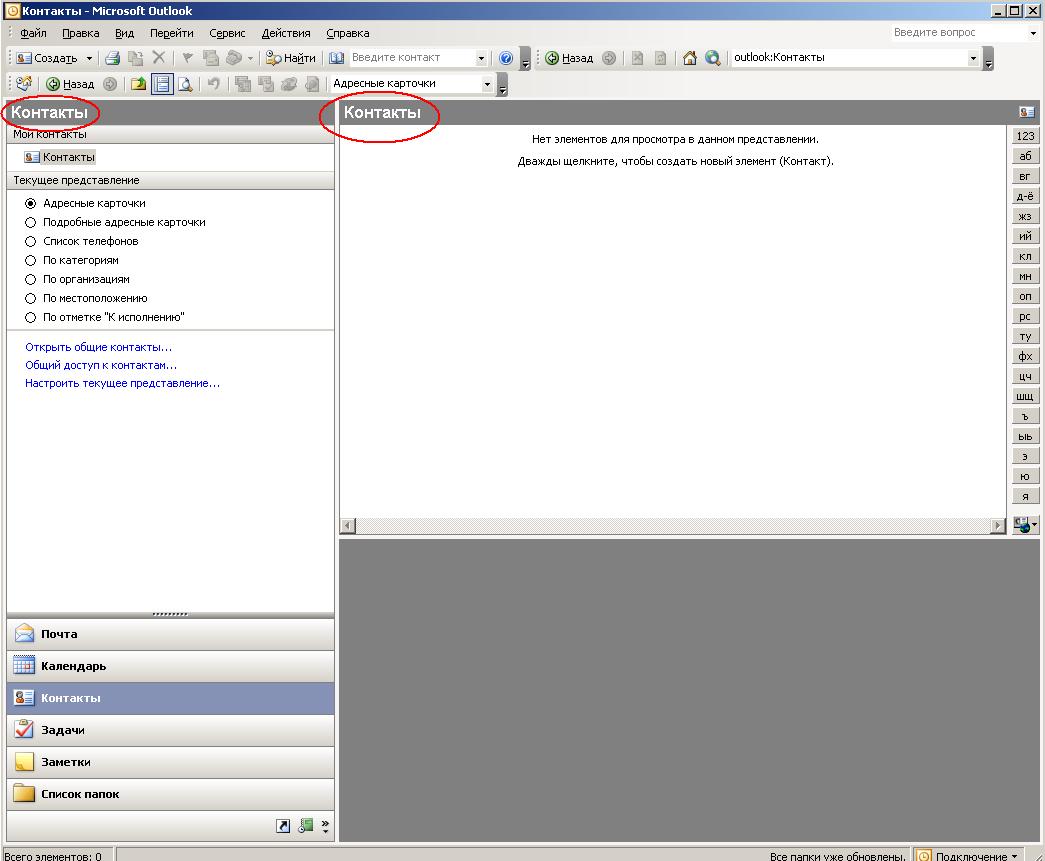Open Заметки in navigation pane
Image resolution: width=1045 pixels, height=861 pixels.
[171, 762]
